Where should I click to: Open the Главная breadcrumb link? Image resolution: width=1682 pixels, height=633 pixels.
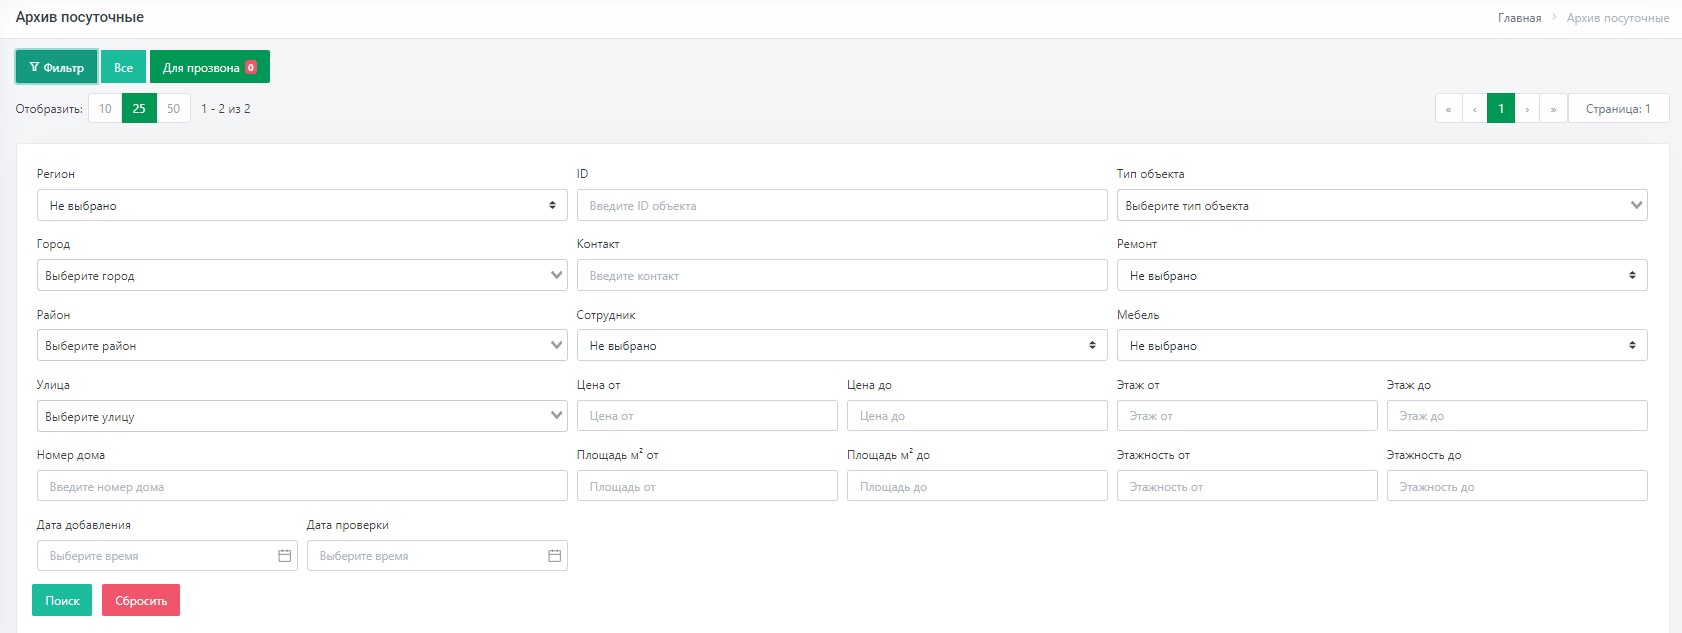click(x=1519, y=18)
